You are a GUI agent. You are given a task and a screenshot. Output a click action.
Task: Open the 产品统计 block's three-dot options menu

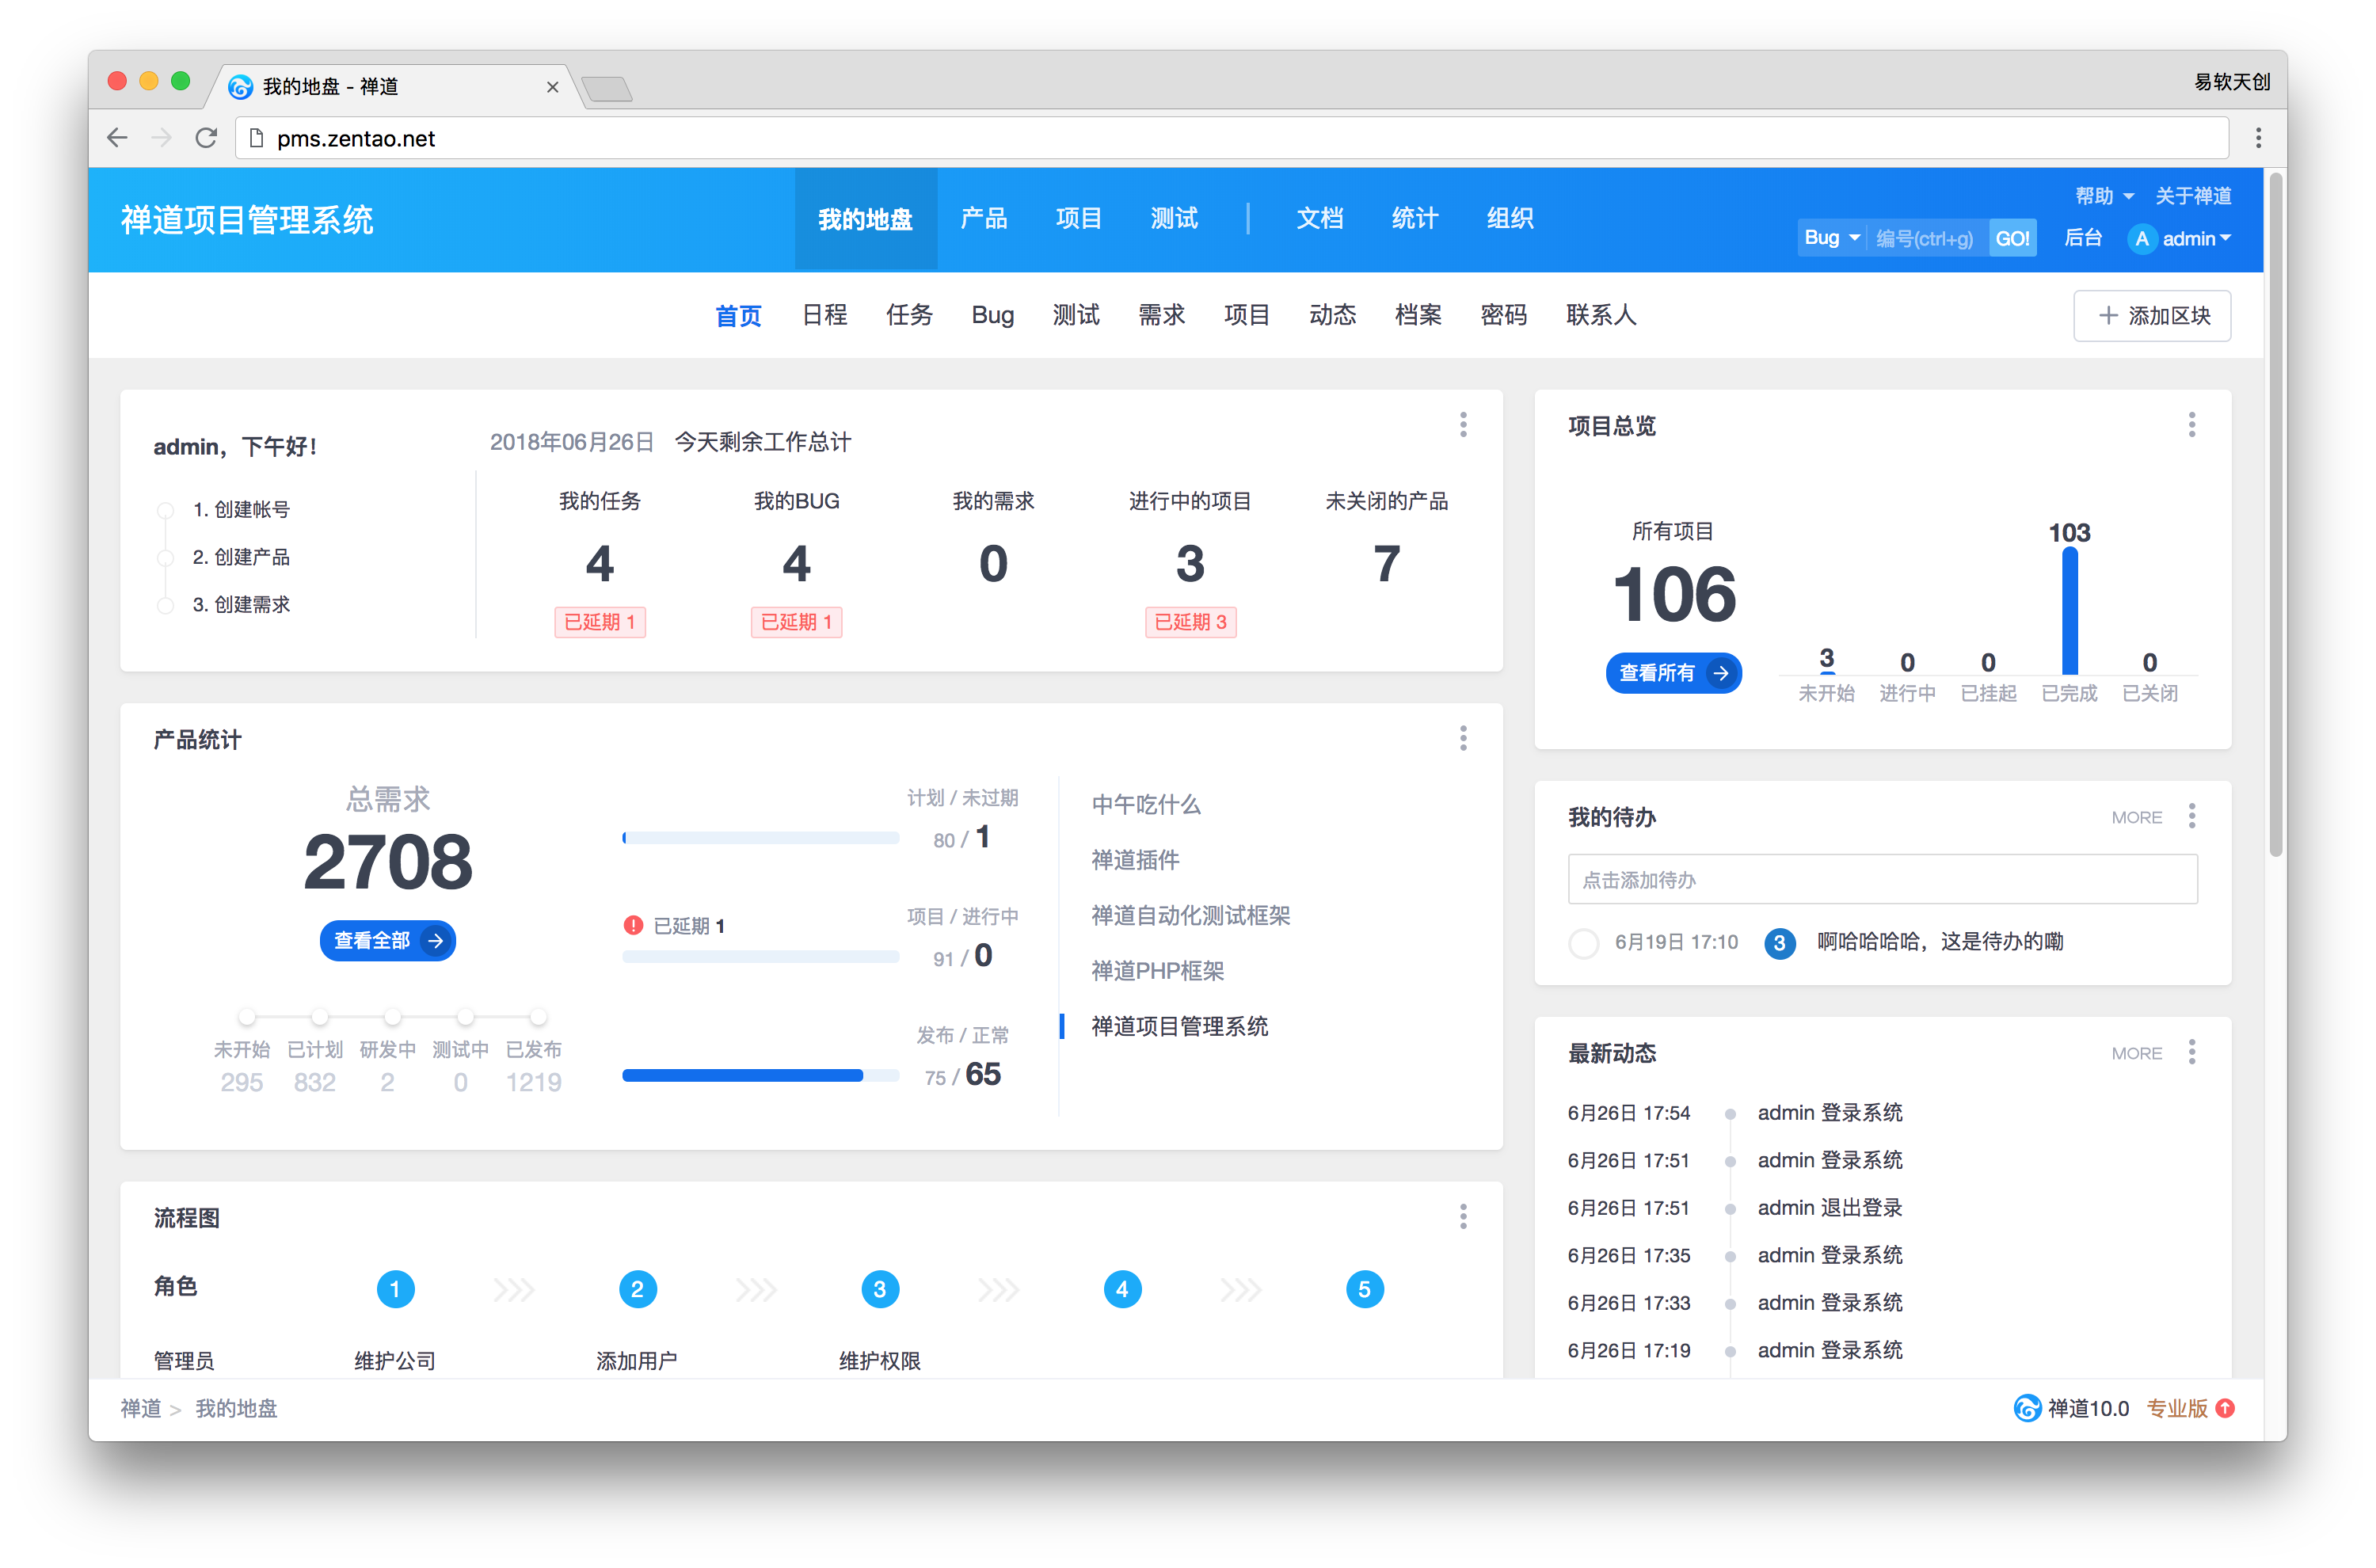point(1463,738)
